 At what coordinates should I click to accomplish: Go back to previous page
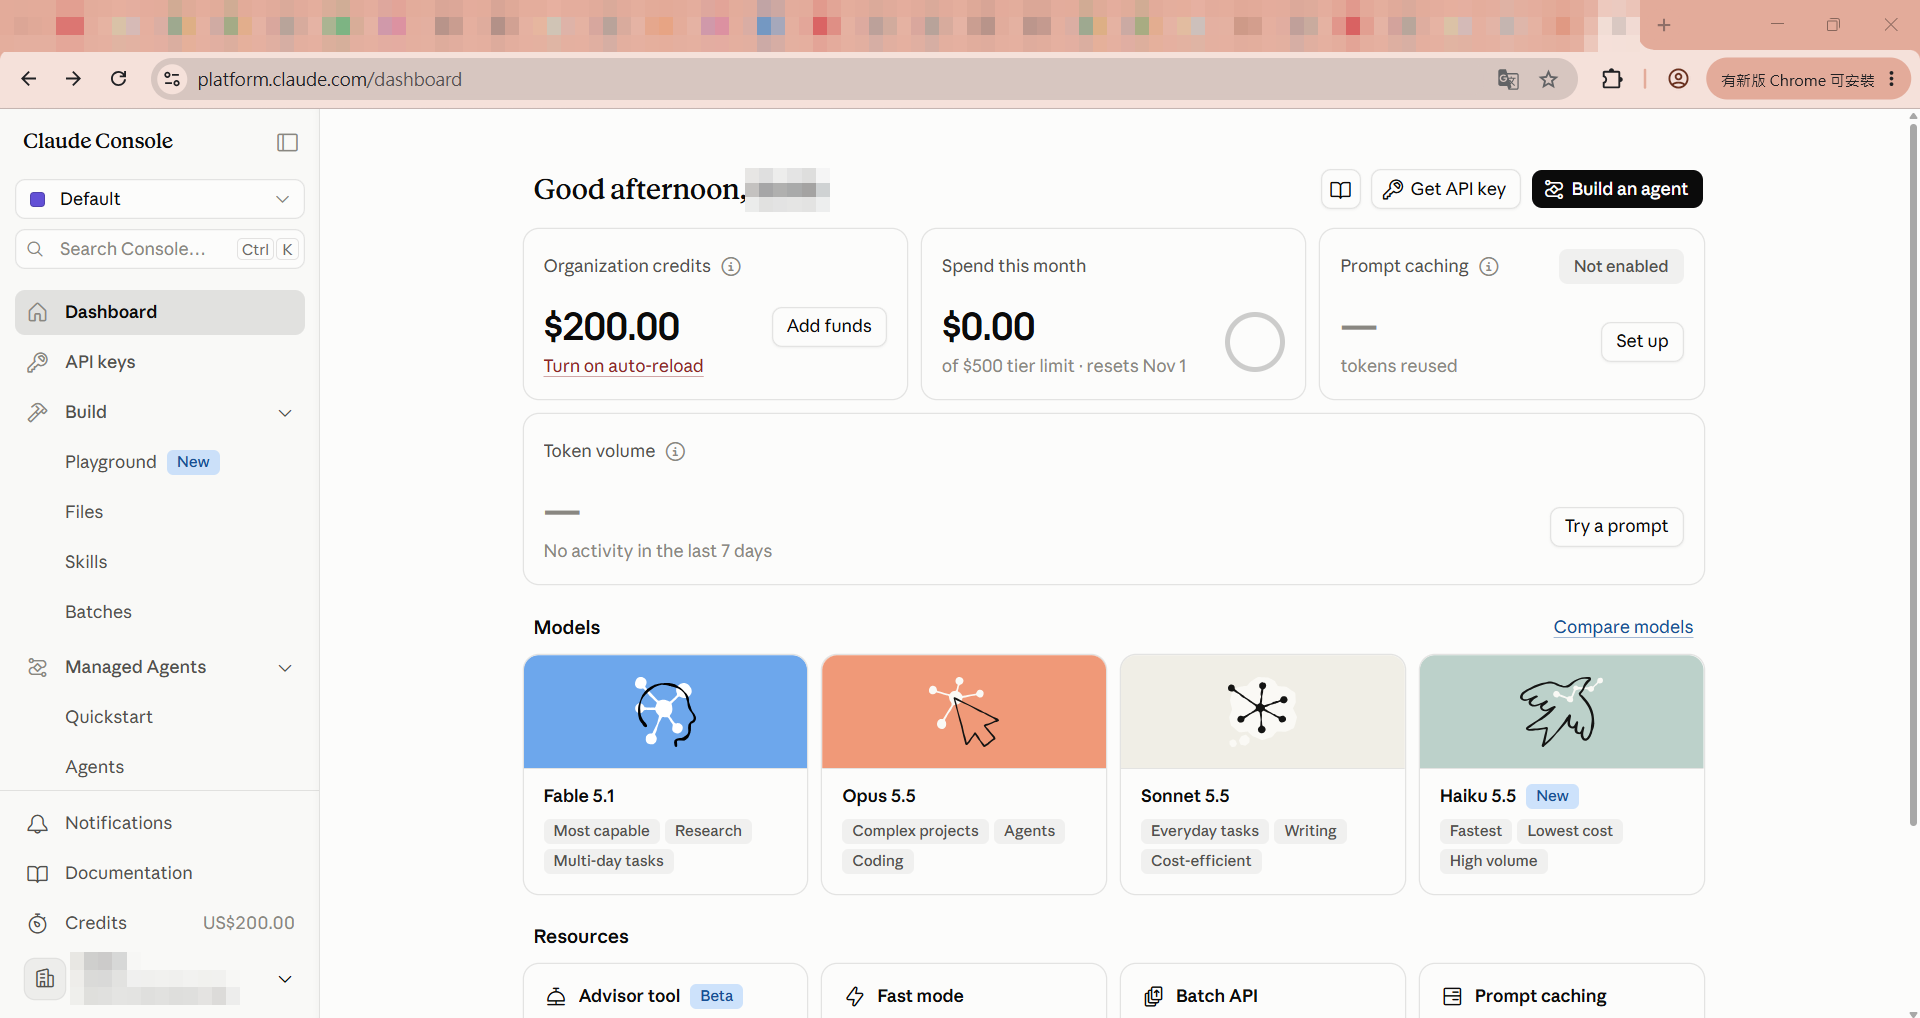point(29,79)
